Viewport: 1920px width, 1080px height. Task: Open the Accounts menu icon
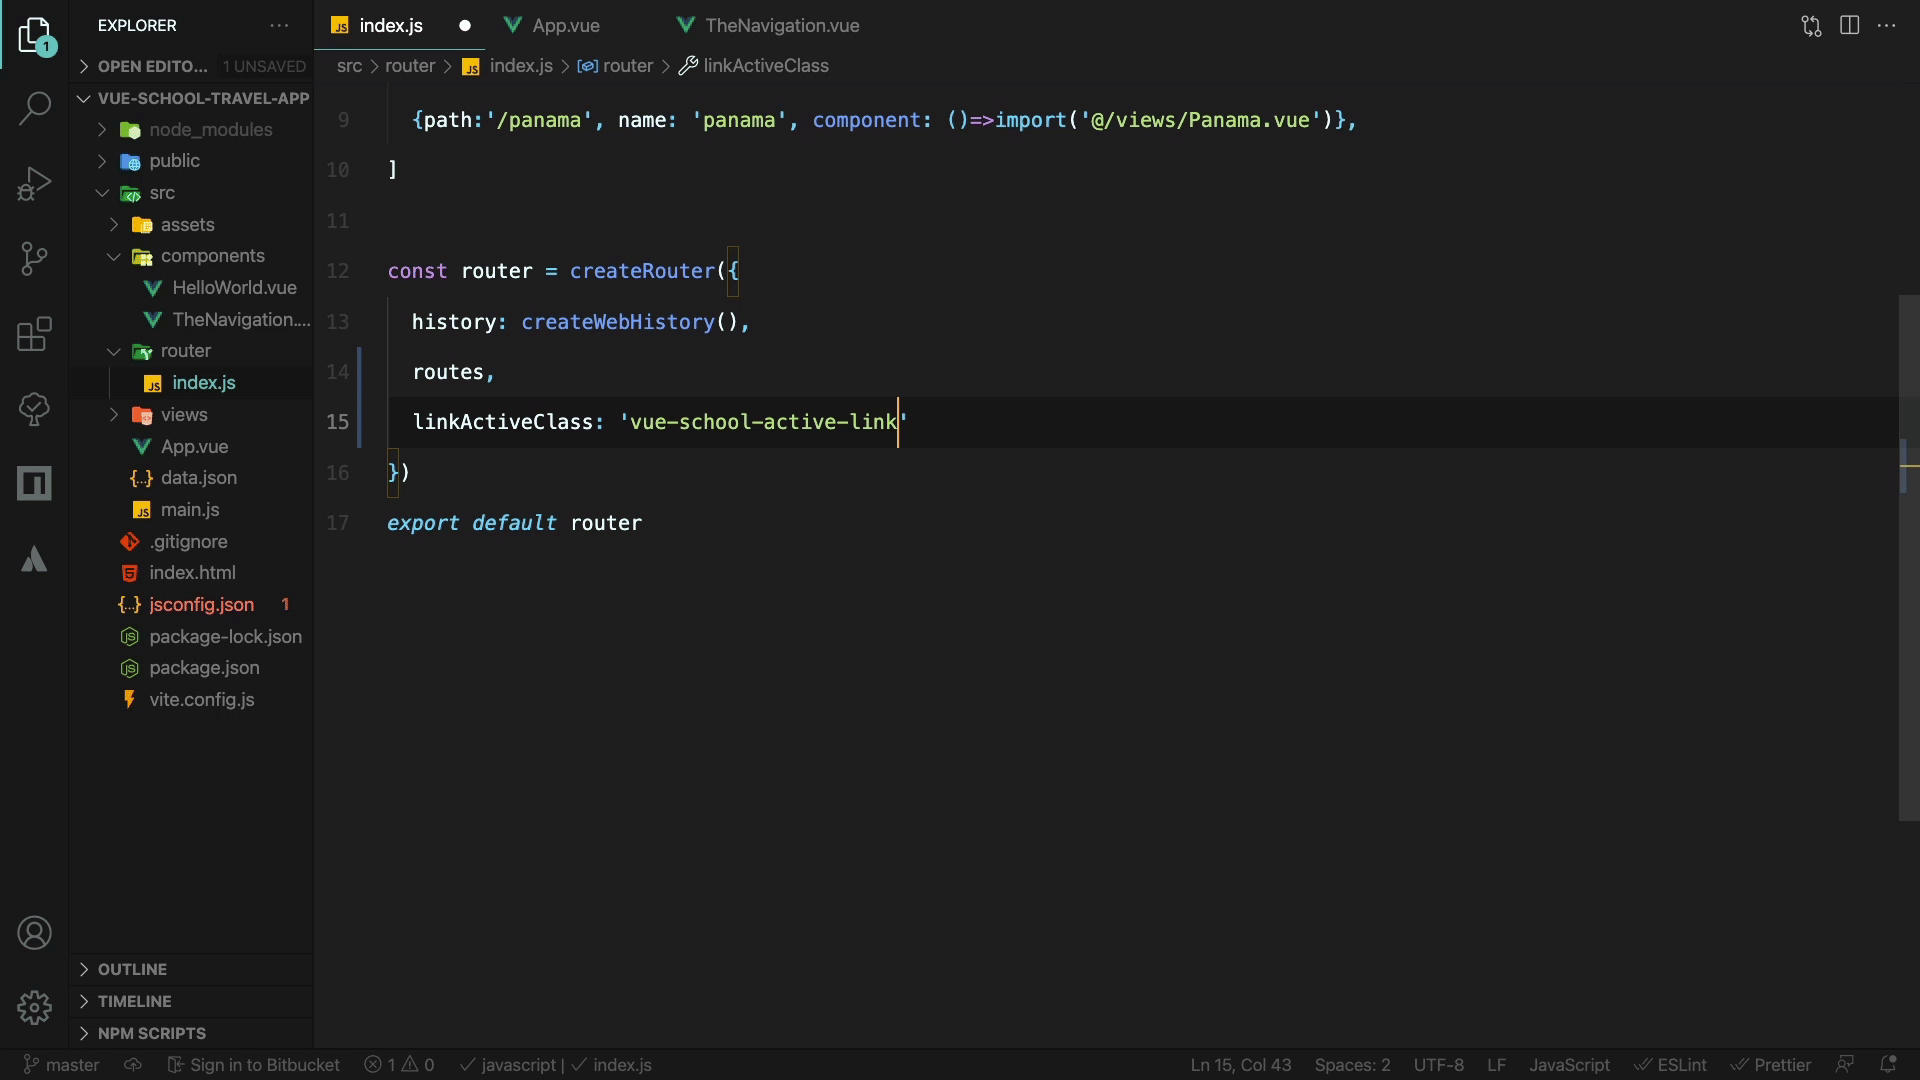coord(35,933)
